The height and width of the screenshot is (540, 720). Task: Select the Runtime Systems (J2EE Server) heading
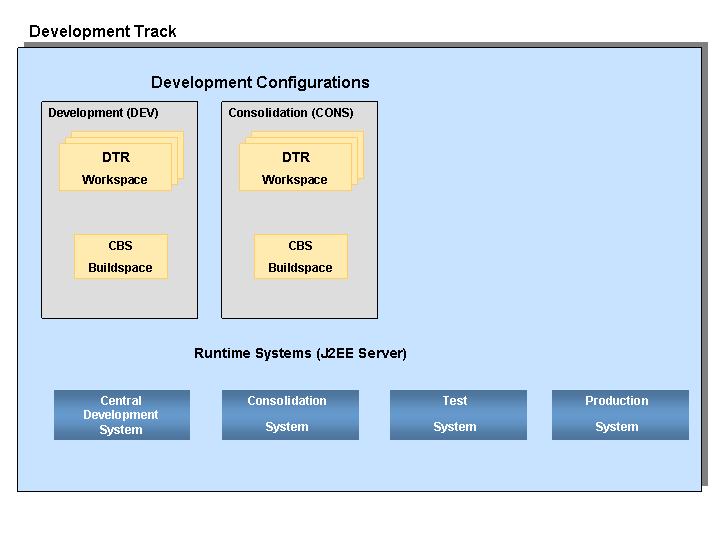300,353
